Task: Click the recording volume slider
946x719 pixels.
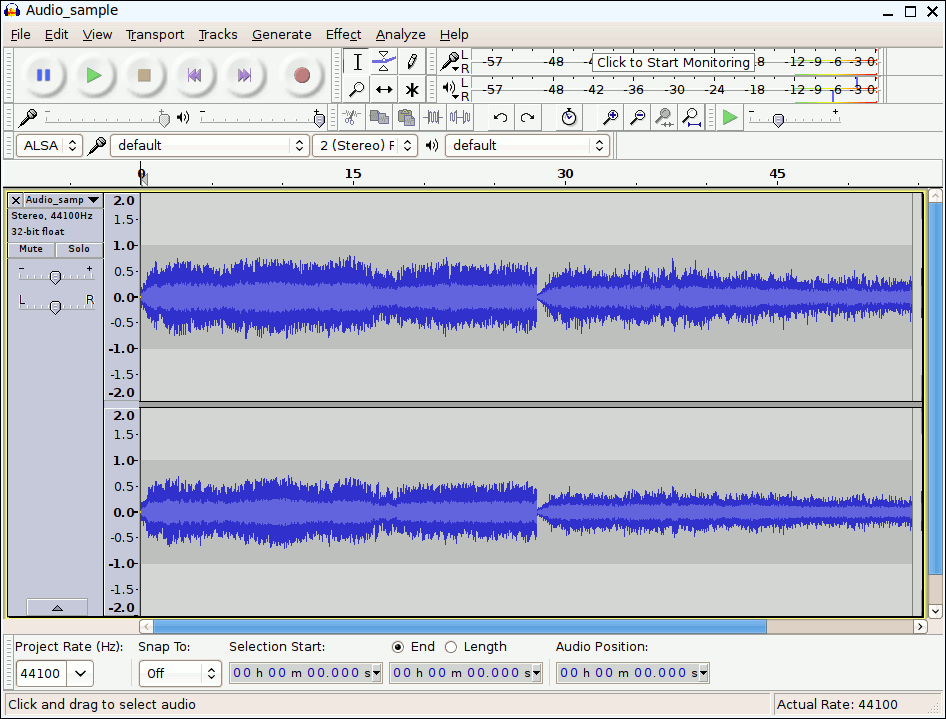Action: tap(107, 117)
